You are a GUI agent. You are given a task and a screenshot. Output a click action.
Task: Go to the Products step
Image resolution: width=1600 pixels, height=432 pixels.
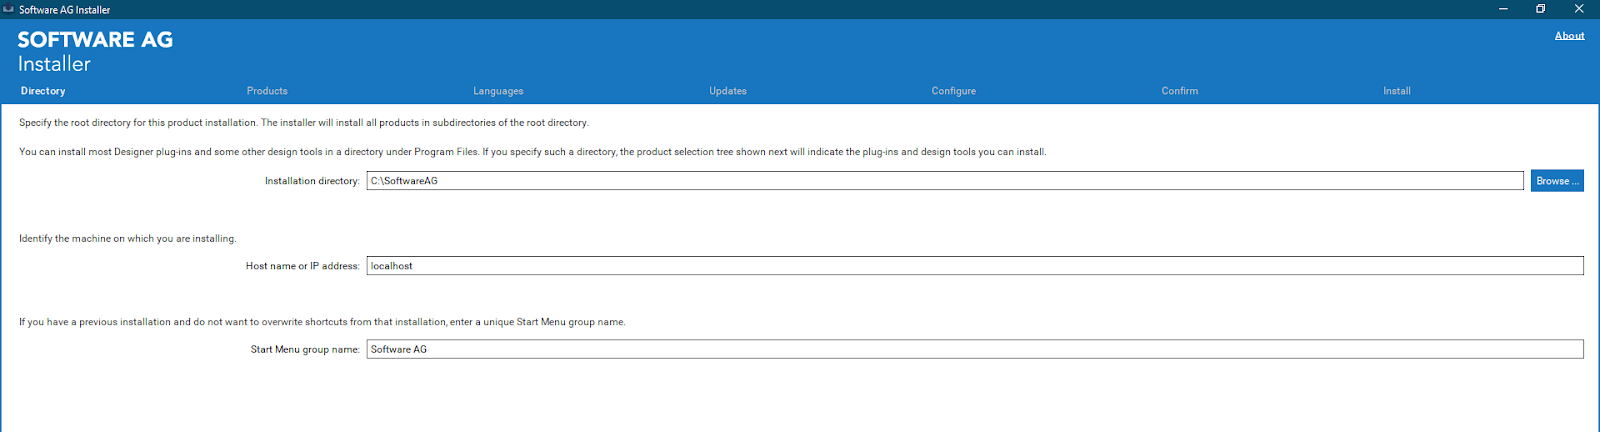click(x=267, y=91)
